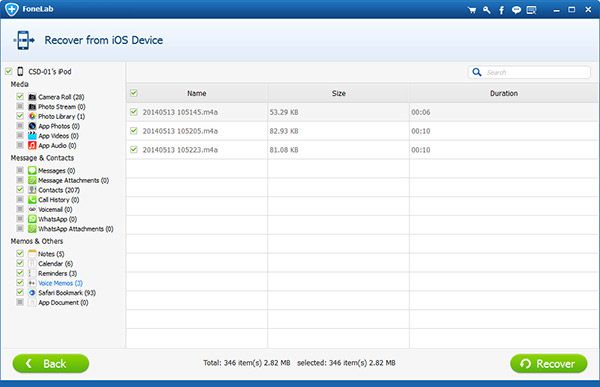Viewport: 600px width, 387px height.
Task: Toggle the Reminders checkbox
Action: click(20, 273)
